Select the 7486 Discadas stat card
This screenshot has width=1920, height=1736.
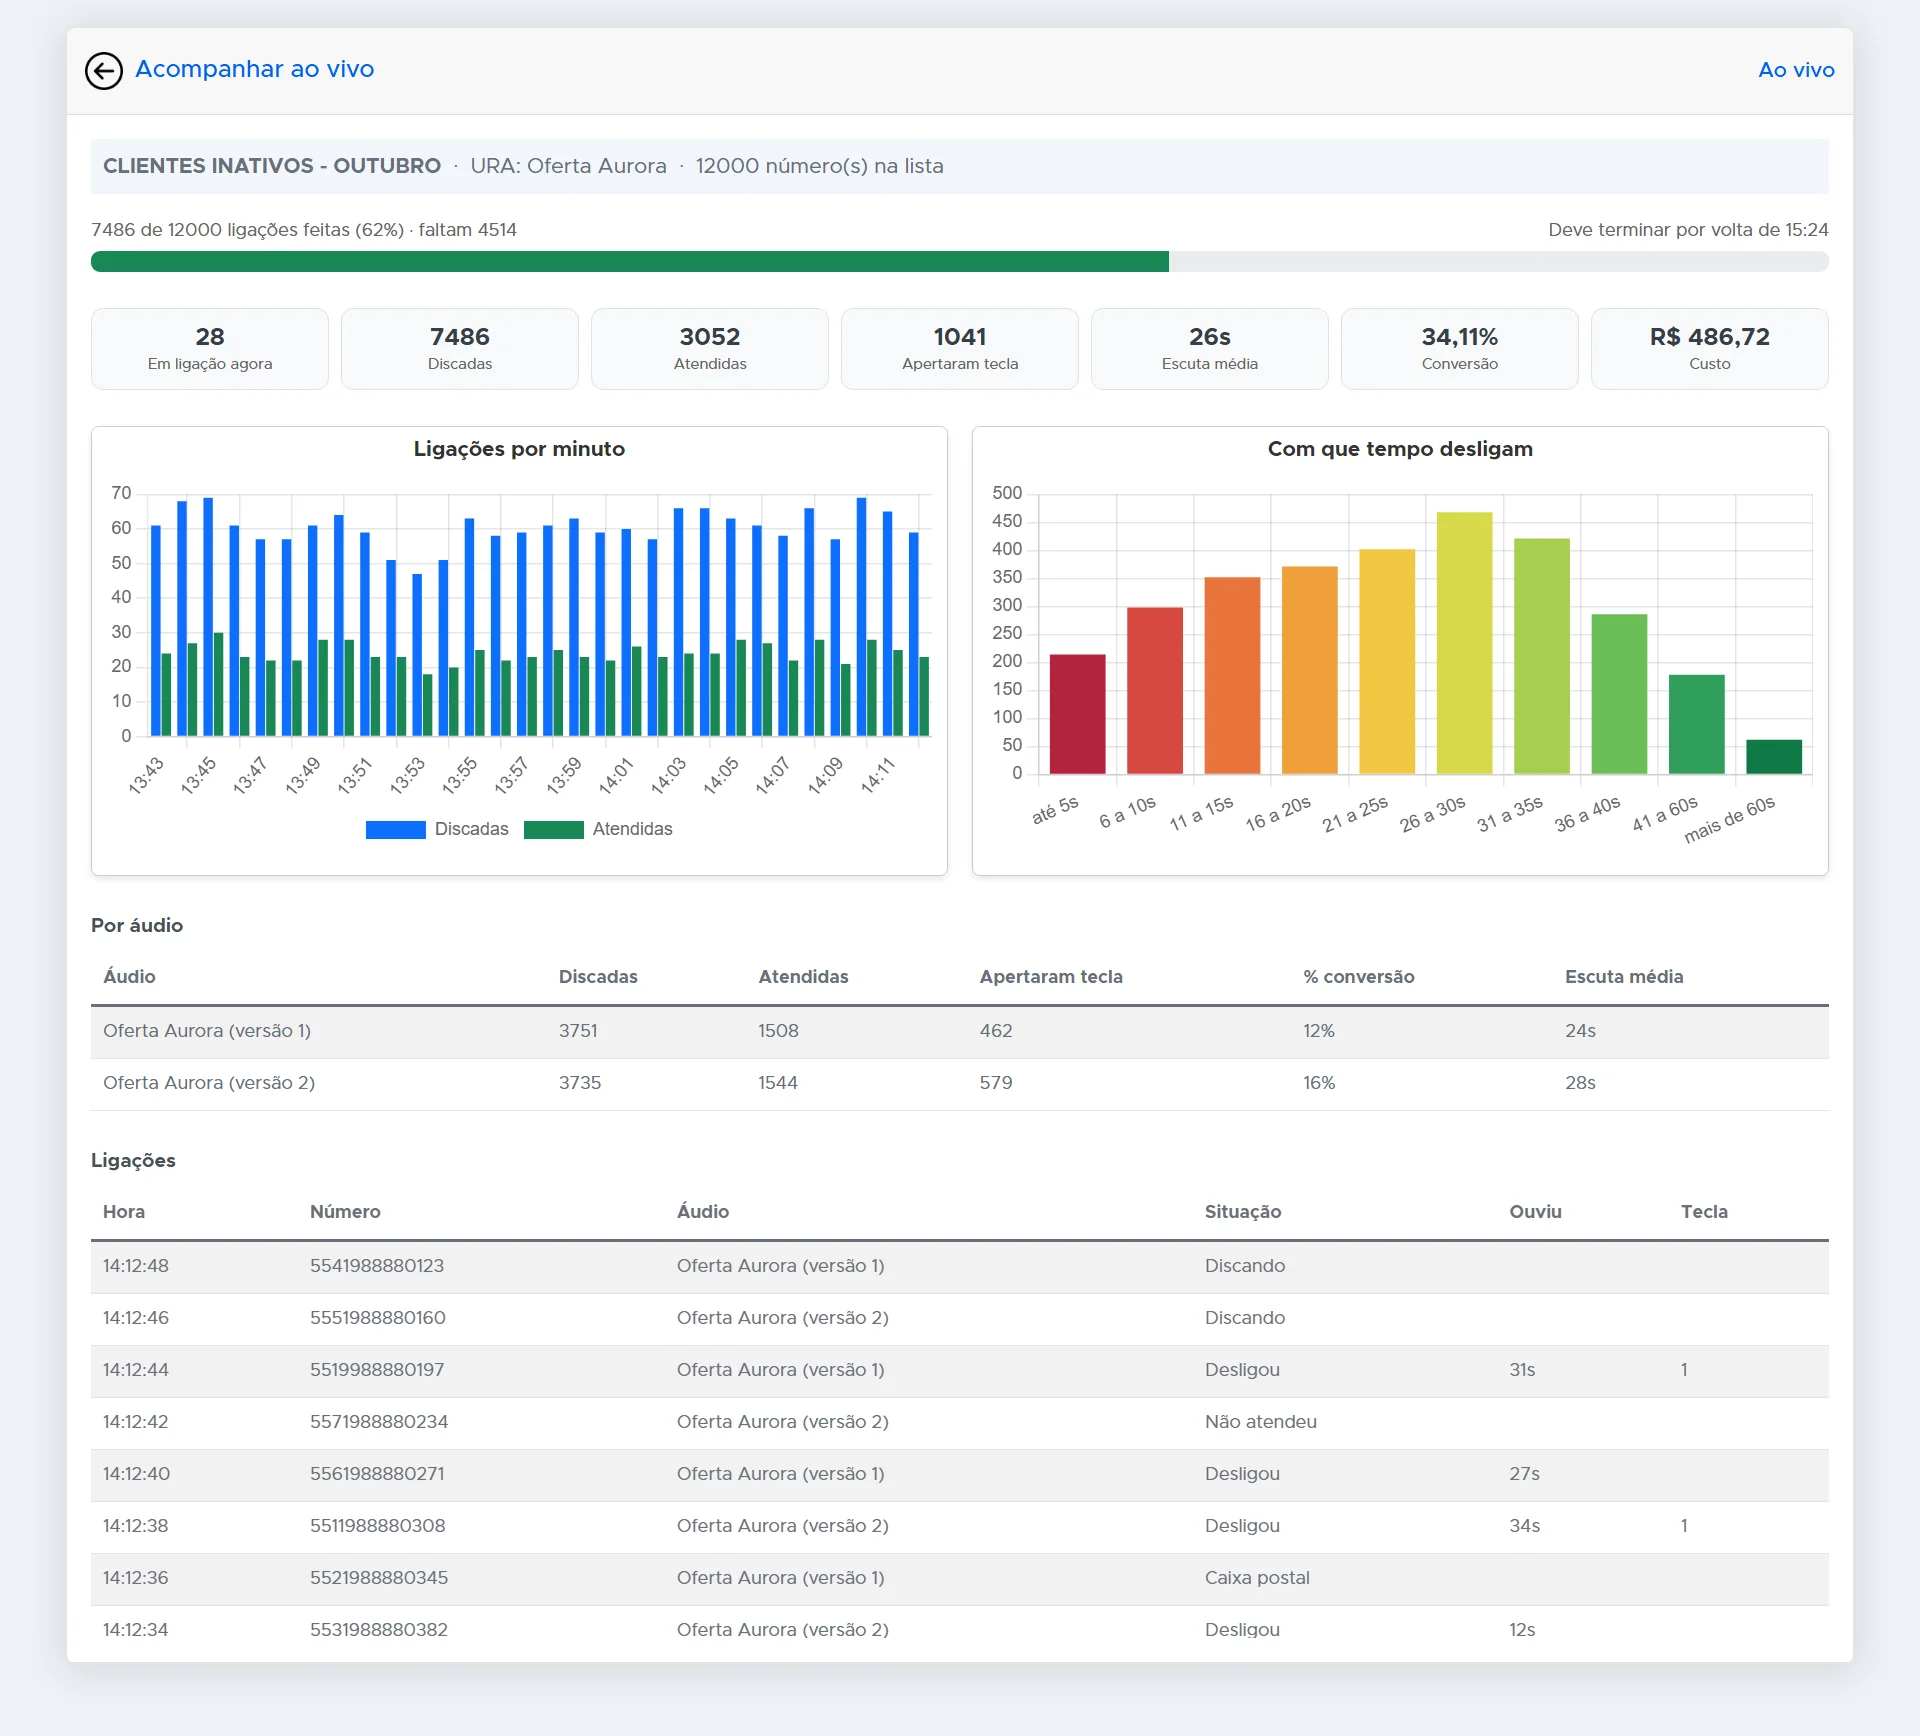pyautogui.click(x=460, y=349)
